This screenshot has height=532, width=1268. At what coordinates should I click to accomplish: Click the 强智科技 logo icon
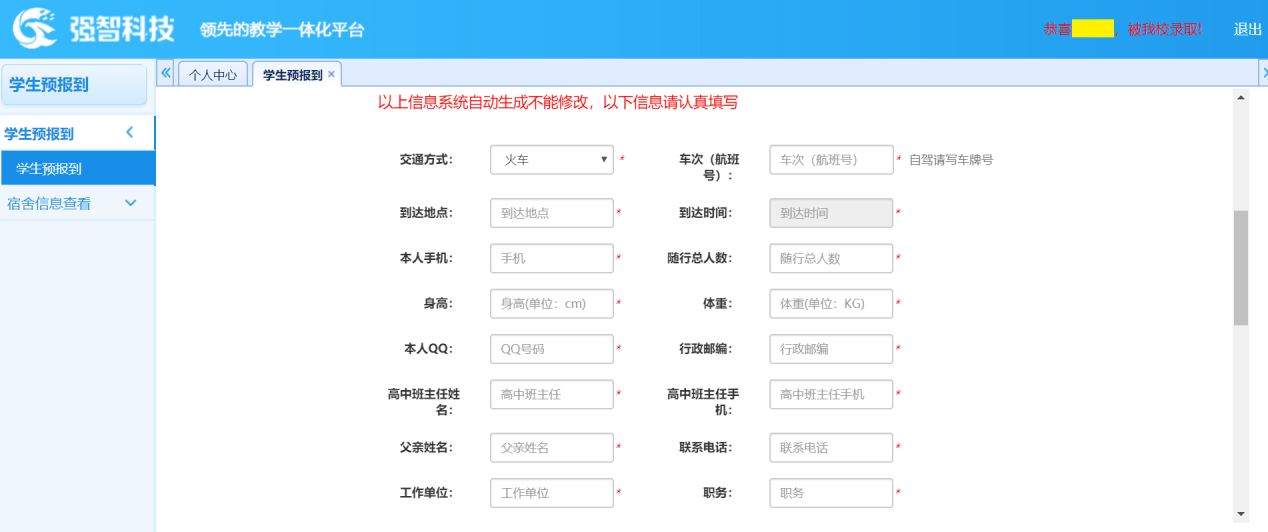coord(34,28)
